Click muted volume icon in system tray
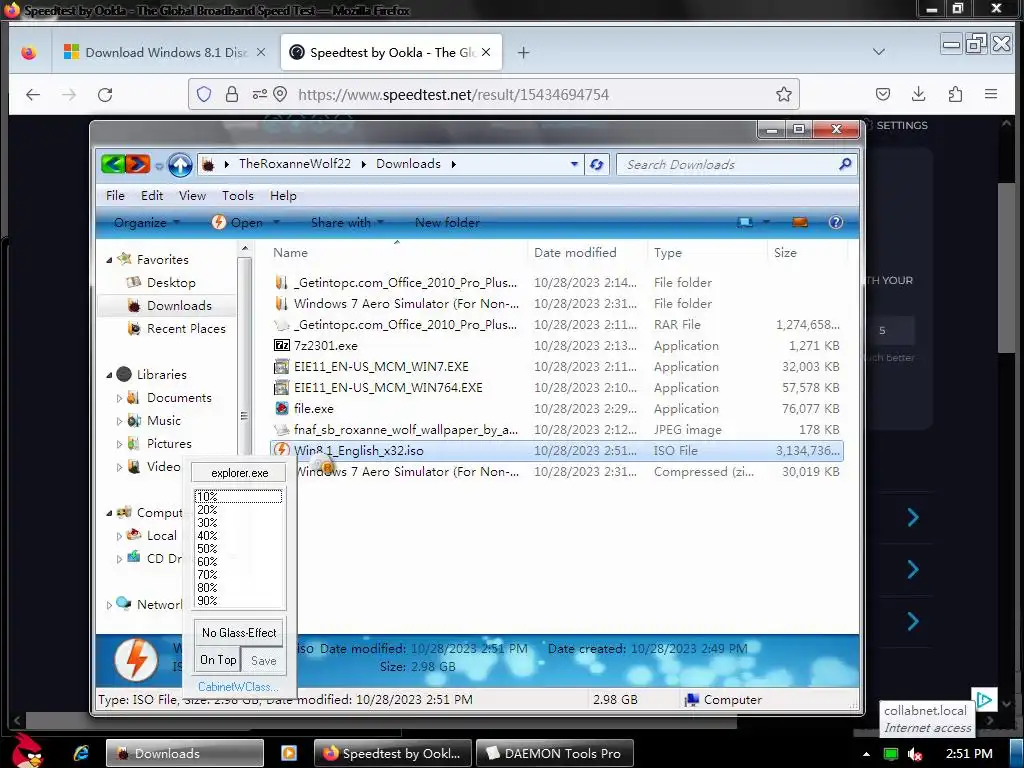 click(914, 754)
